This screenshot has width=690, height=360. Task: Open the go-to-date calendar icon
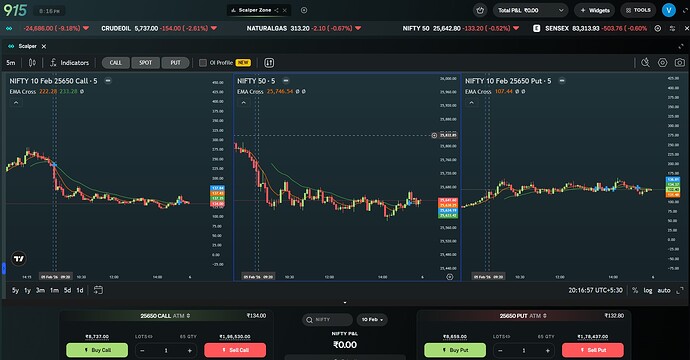(x=98, y=290)
